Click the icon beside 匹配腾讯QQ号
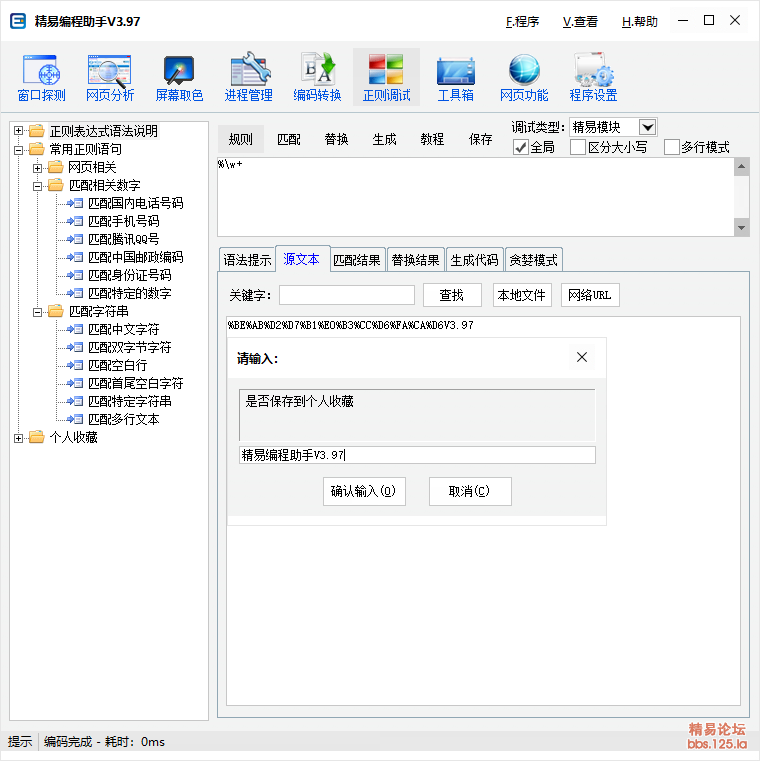This screenshot has height=761, width=760. 75,239
